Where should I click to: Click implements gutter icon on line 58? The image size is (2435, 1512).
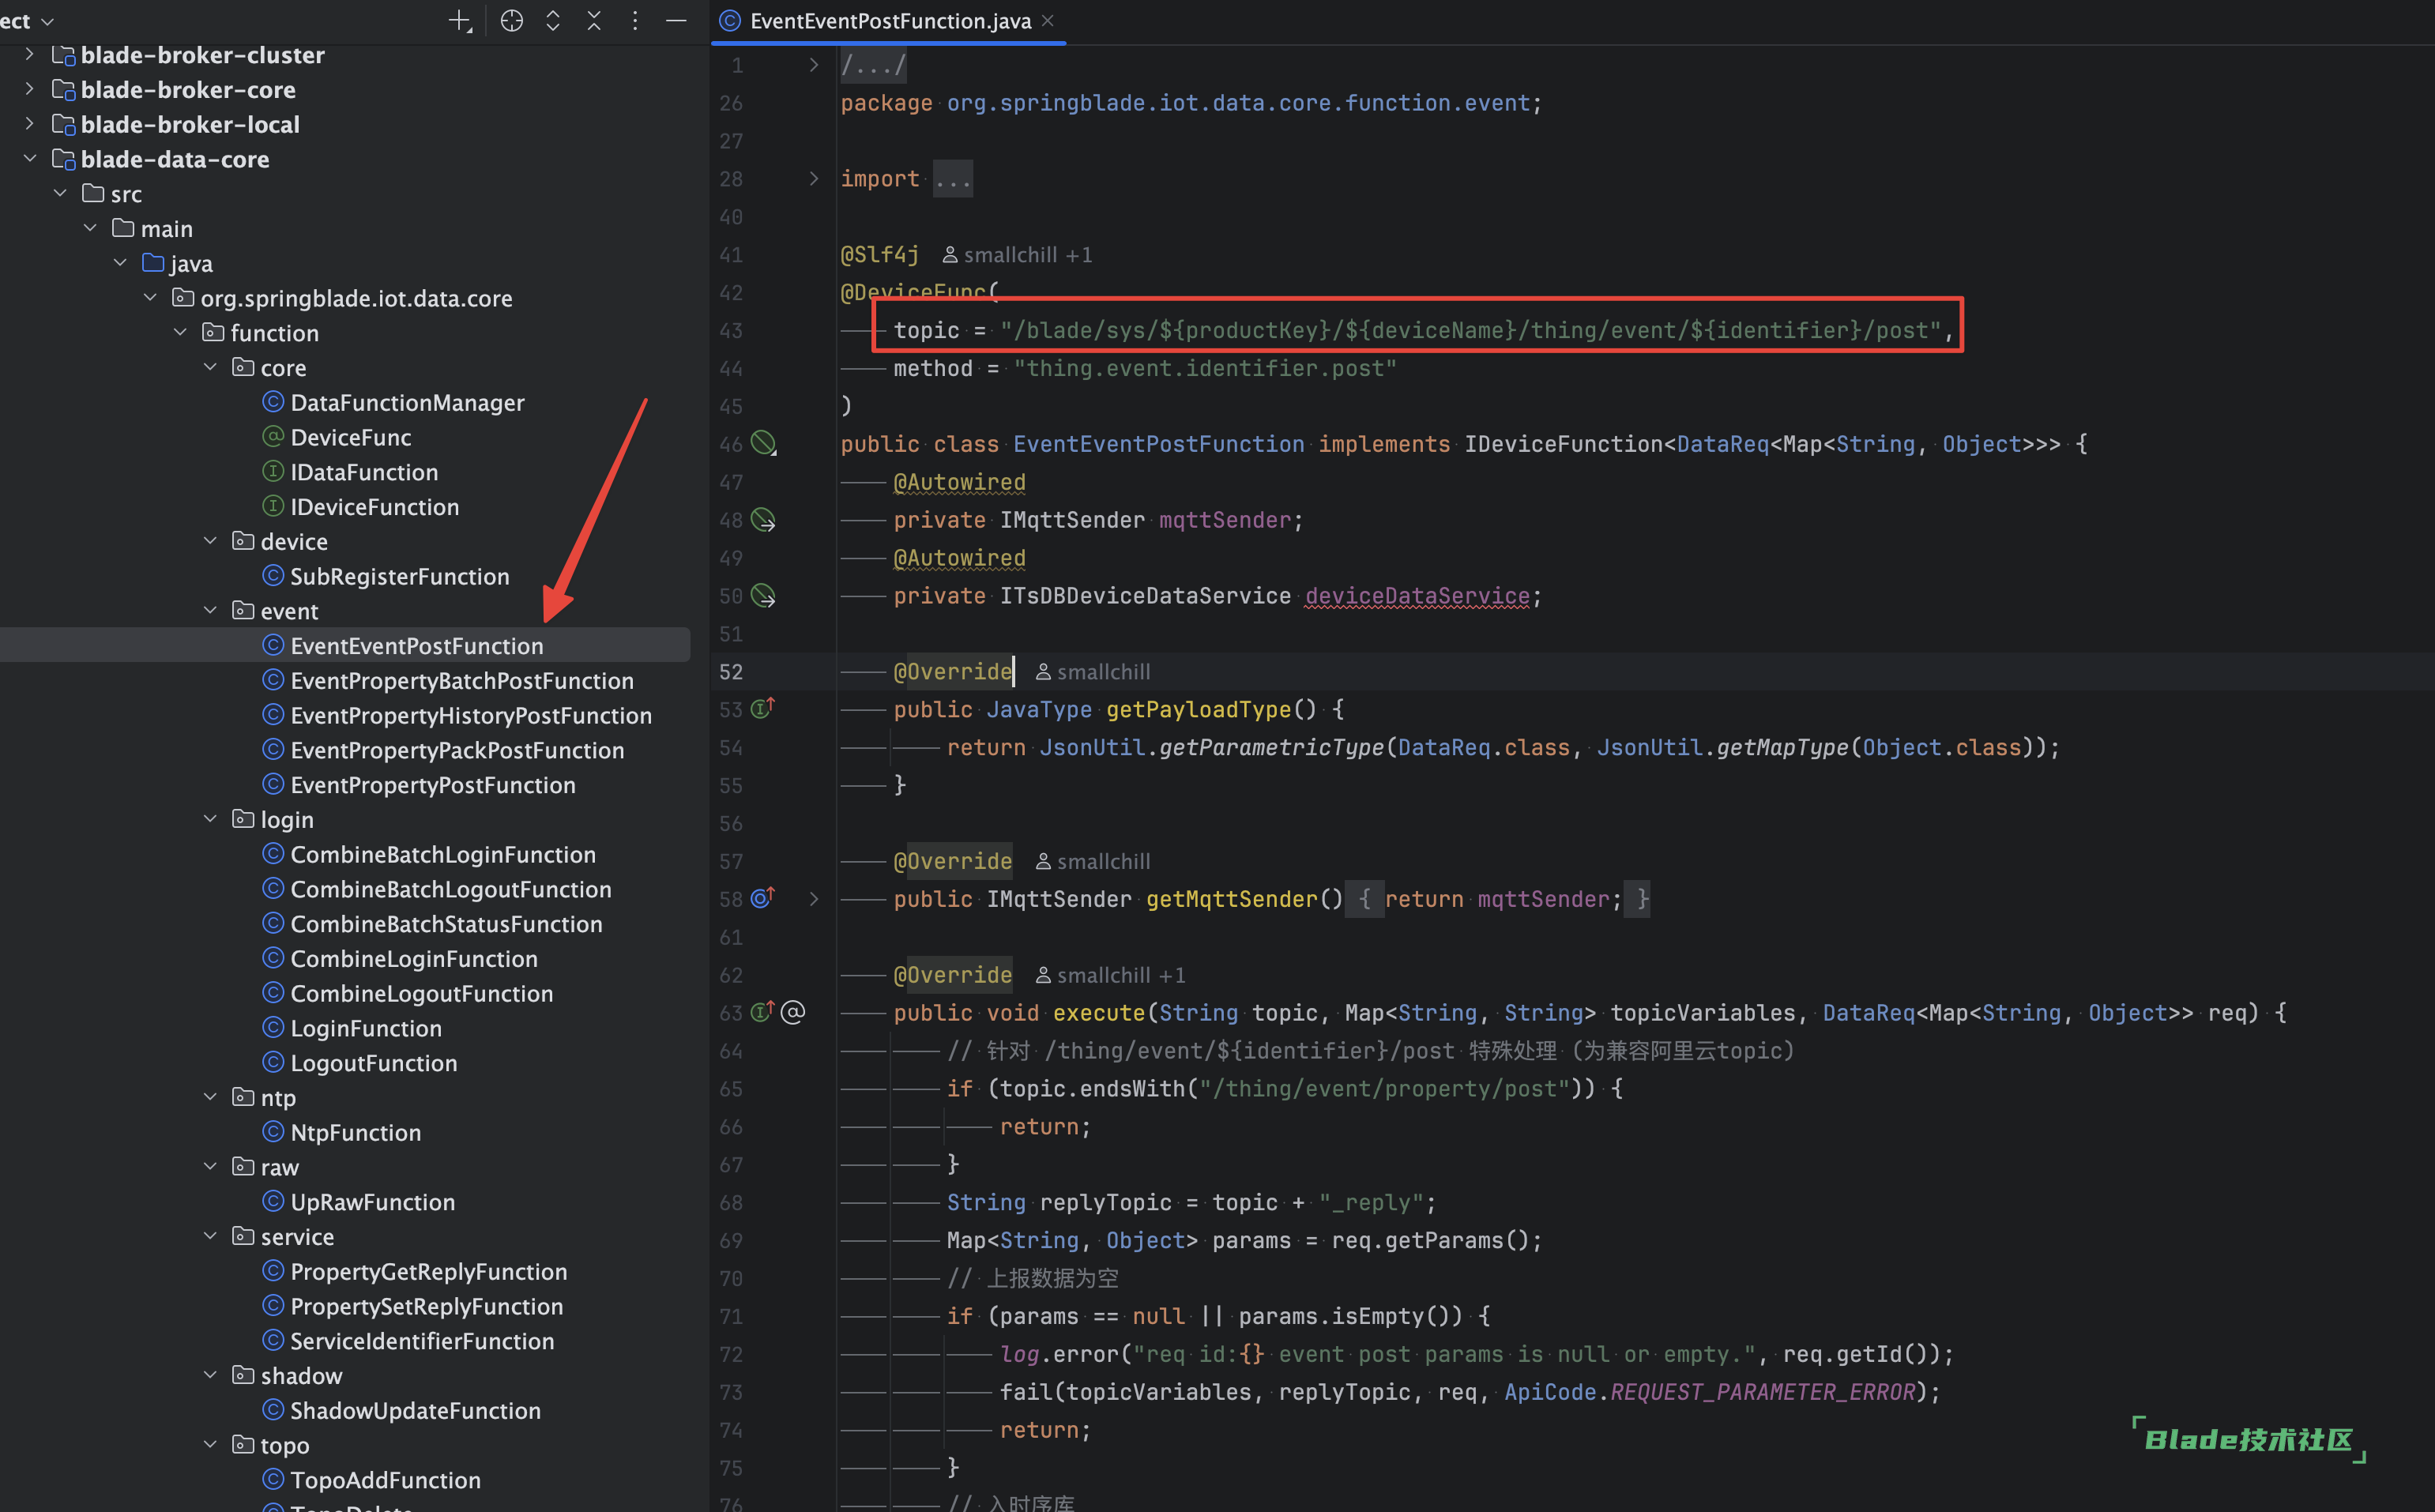point(763,898)
